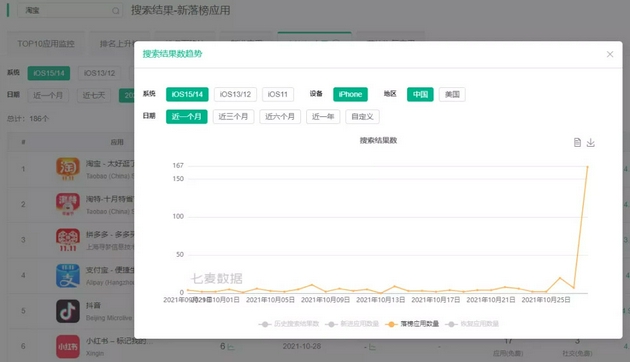630x362 pixels.
Task: Click the data view document icon
Action: click(x=577, y=143)
